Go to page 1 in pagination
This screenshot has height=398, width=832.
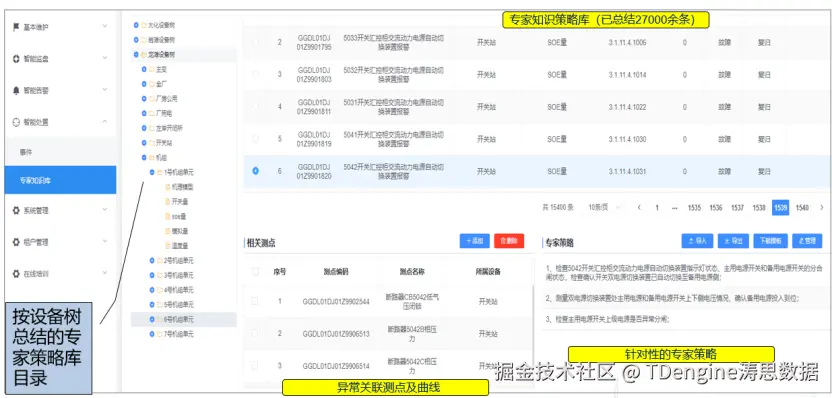657,207
